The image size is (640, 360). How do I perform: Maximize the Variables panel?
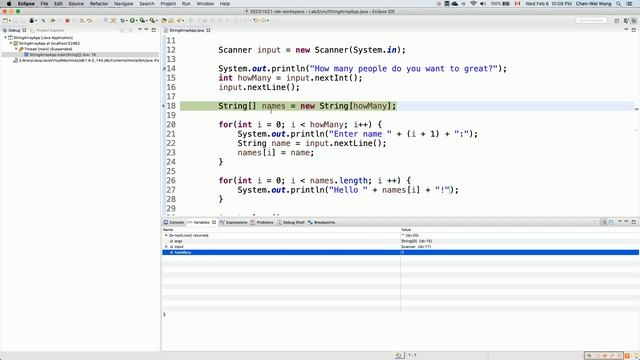[633, 222]
